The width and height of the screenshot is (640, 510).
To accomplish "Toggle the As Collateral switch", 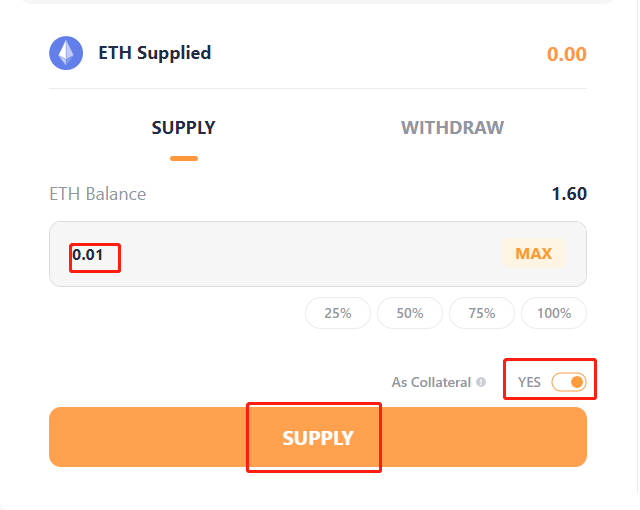I will point(568,382).
